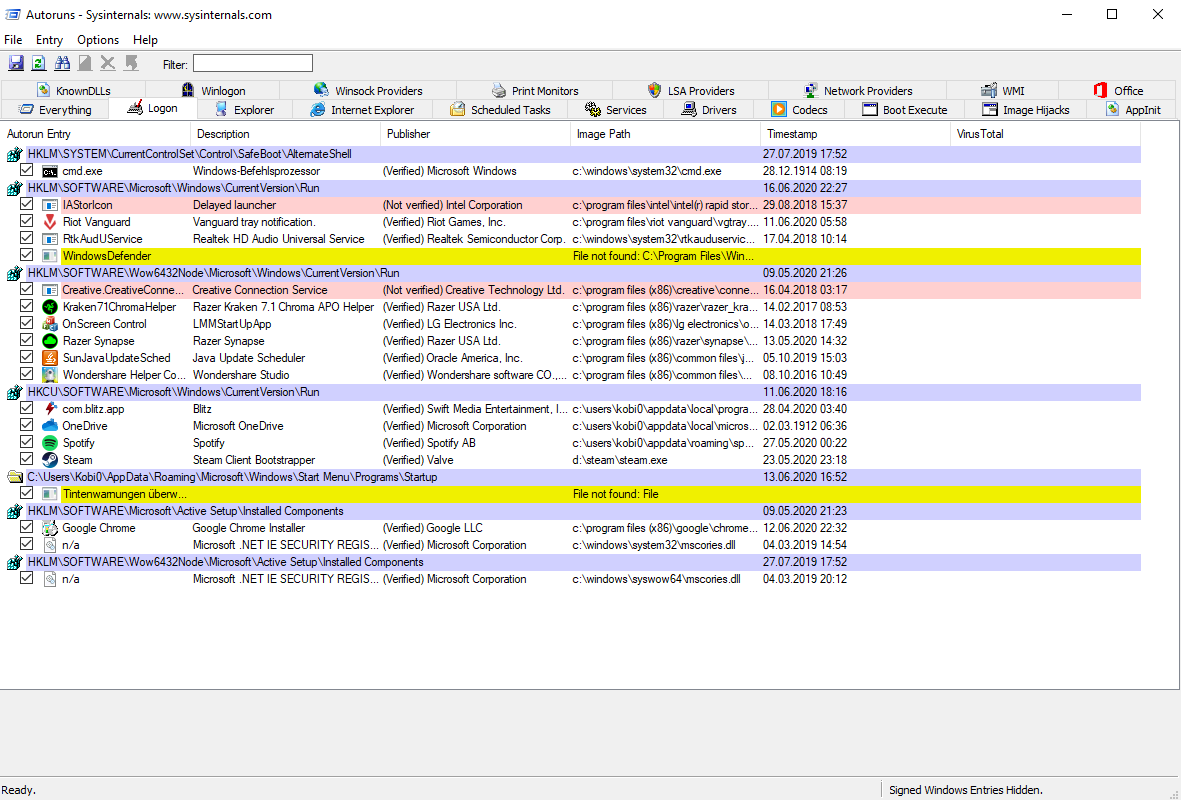Click the cmd.exe entry icon
Viewport: 1181px width, 800px height.
(x=50, y=171)
